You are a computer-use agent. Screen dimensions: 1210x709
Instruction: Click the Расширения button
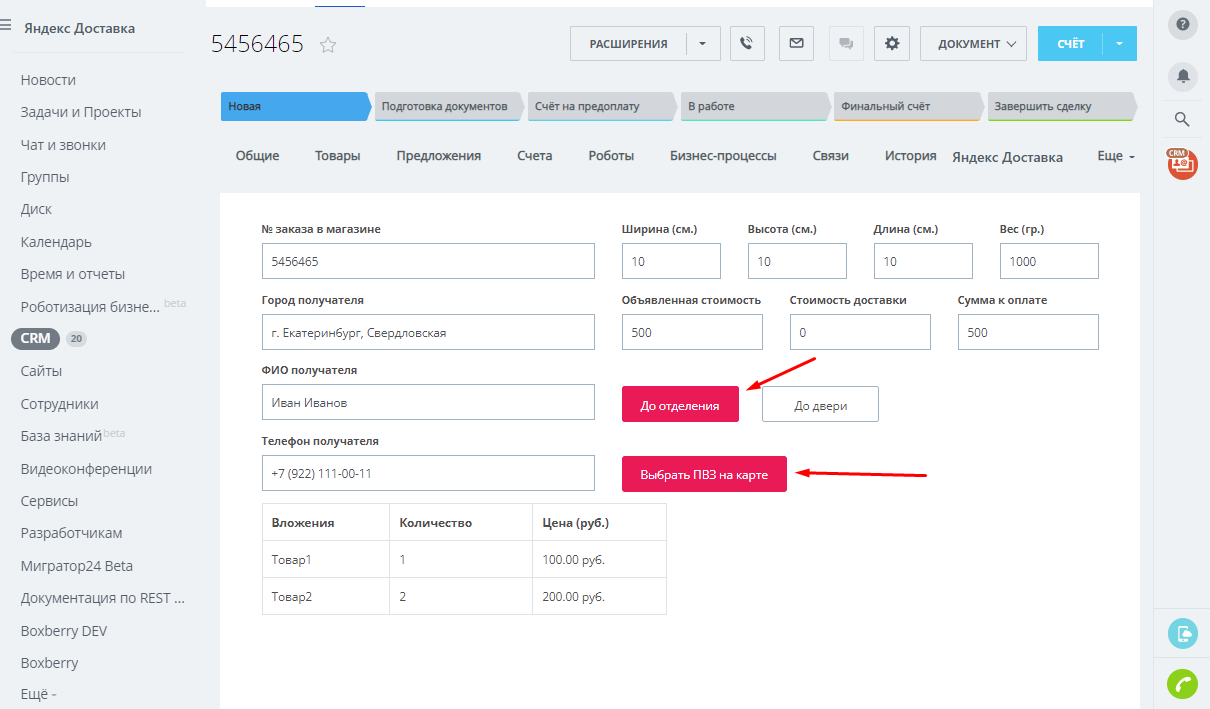628,44
